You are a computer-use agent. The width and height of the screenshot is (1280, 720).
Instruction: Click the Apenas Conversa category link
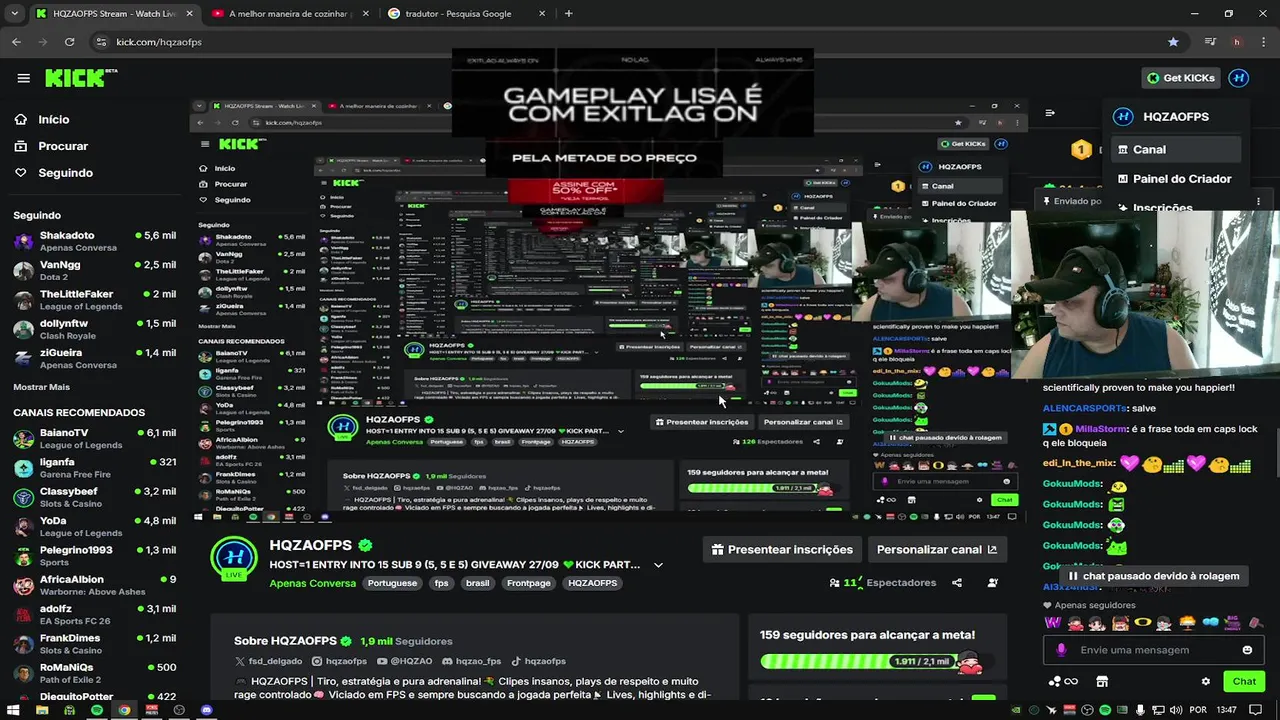(312, 583)
